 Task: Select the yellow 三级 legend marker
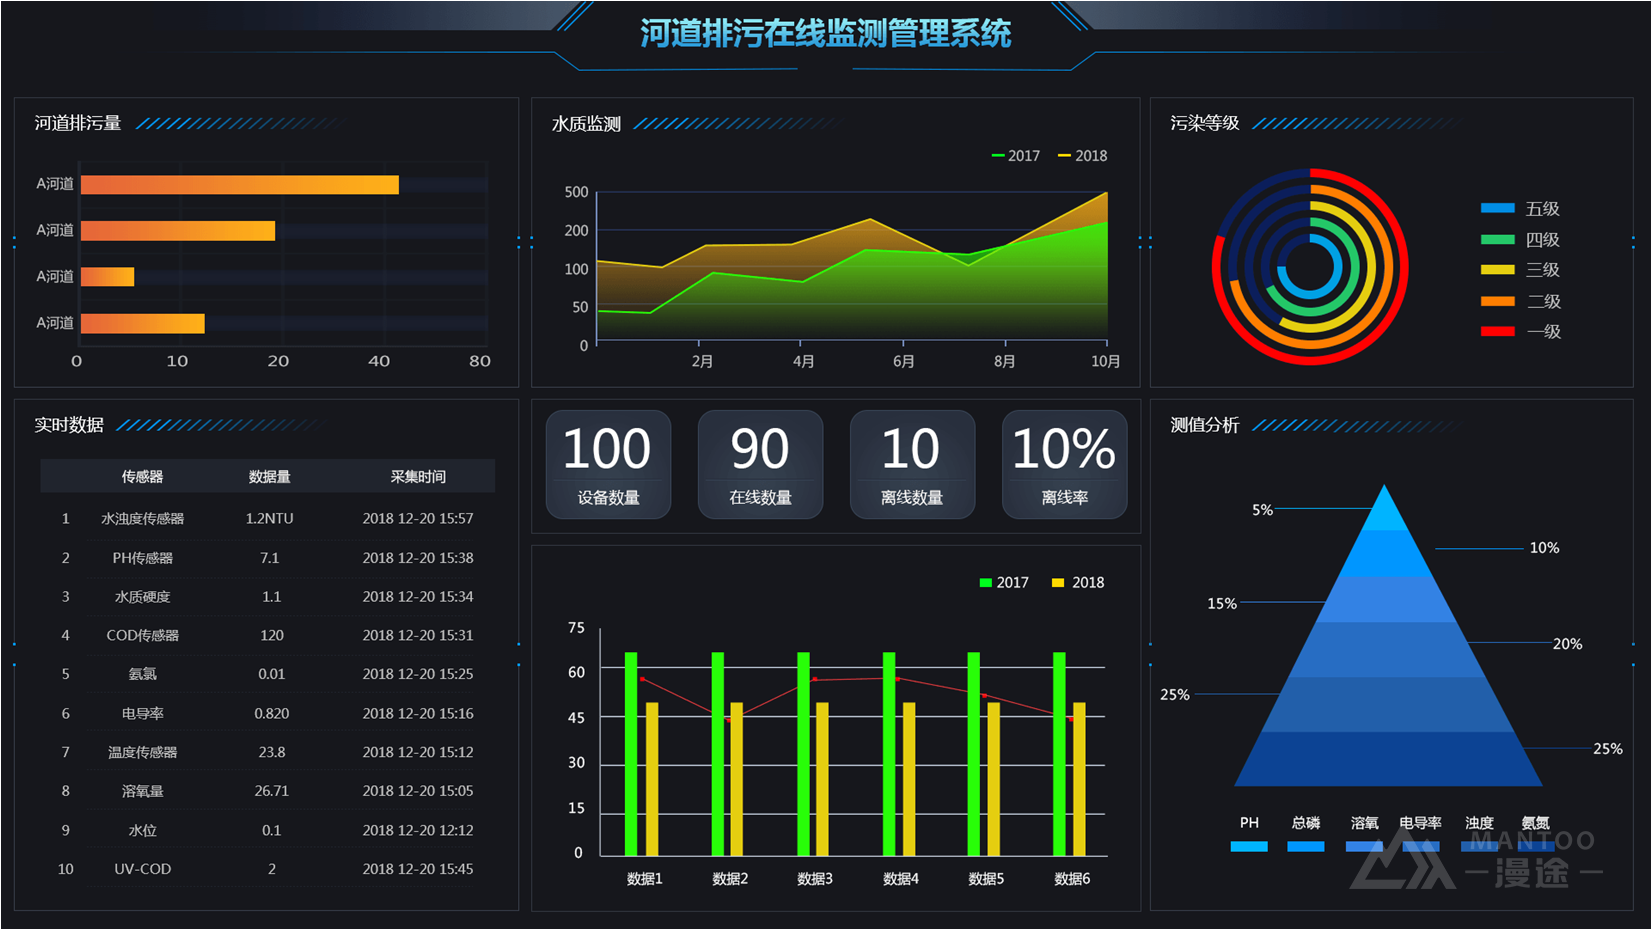[x=1497, y=270]
